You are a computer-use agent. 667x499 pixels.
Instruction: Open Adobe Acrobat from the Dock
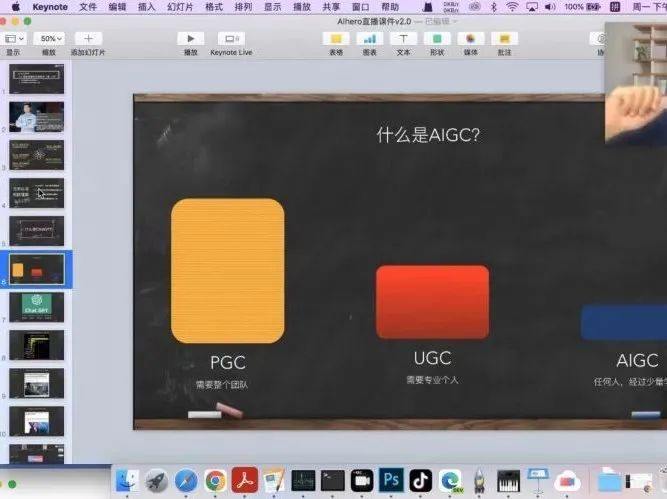[245, 480]
